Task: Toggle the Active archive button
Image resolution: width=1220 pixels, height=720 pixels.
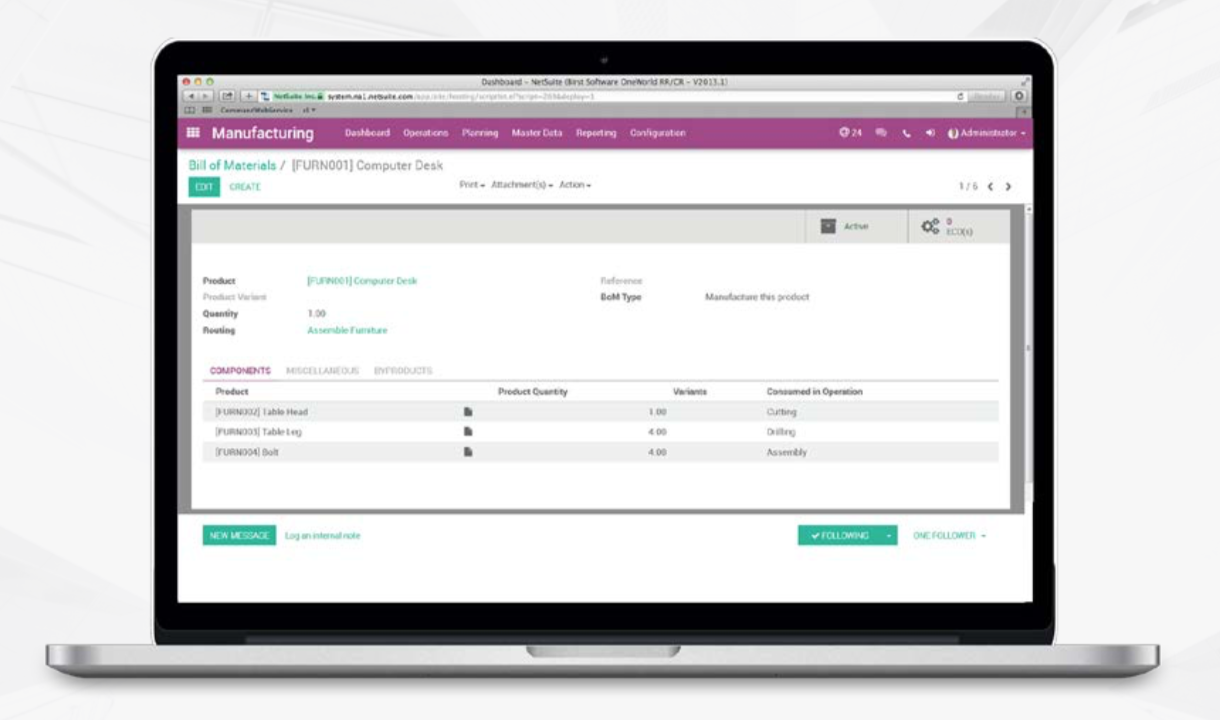Action: coord(856,227)
